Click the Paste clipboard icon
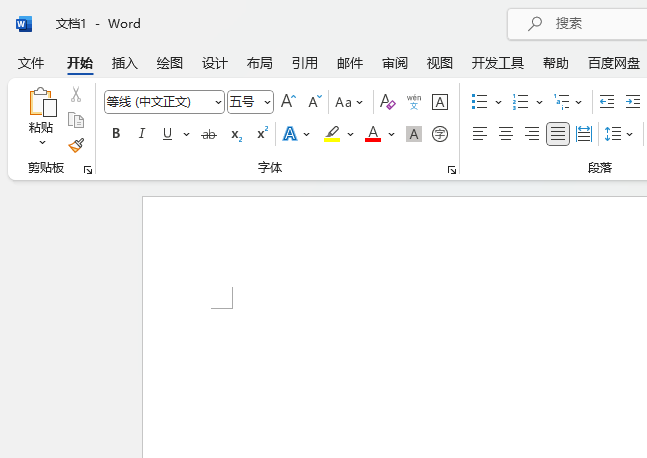This screenshot has width=647, height=458. (x=43, y=102)
